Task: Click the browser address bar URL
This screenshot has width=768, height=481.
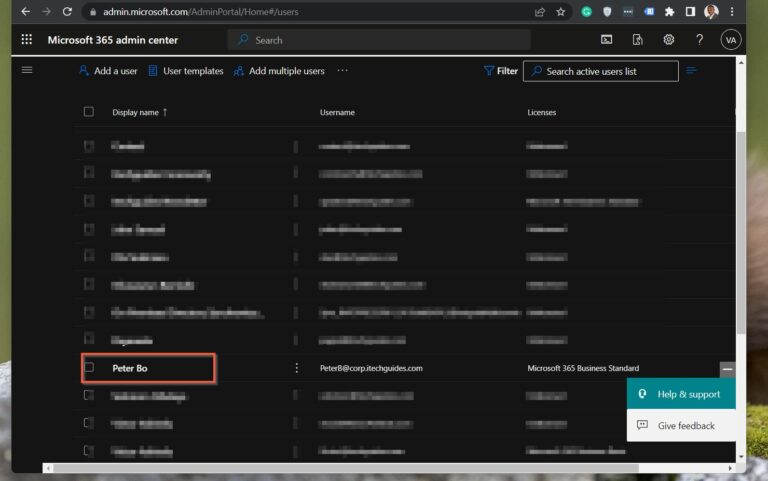Action: (200, 12)
